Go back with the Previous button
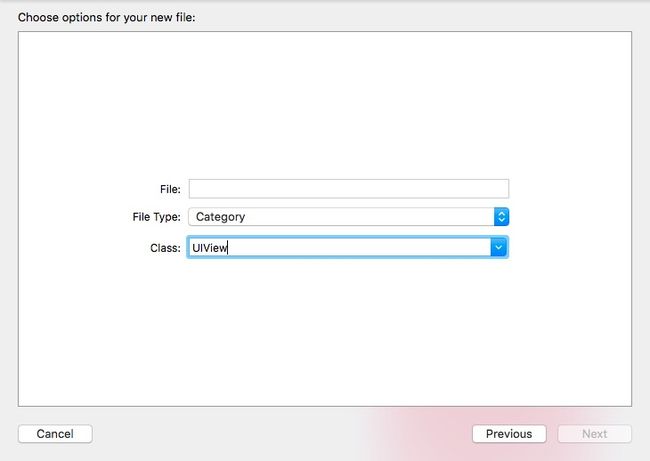The height and width of the screenshot is (461, 650). (509, 434)
